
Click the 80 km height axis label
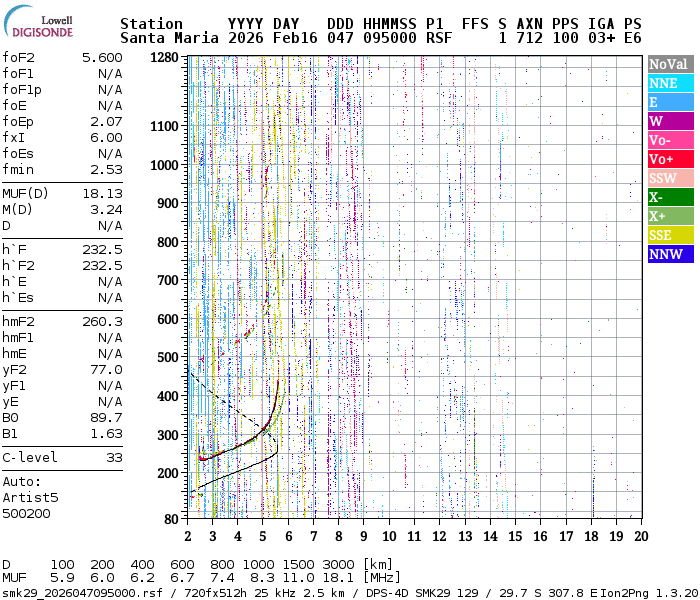[x=171, y=519]
